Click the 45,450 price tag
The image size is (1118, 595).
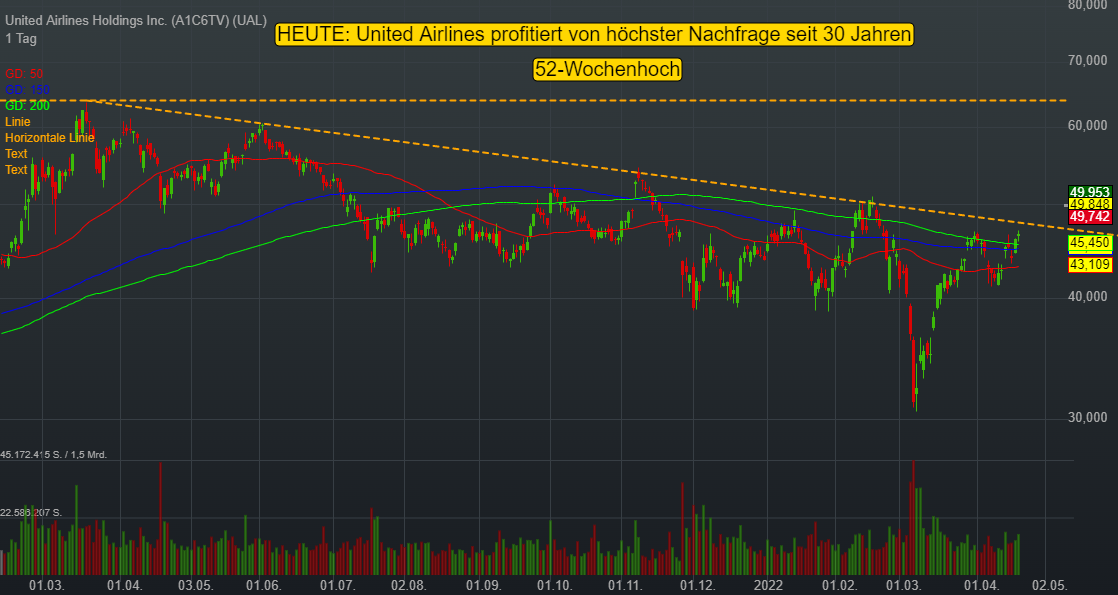click(1090, 243)
